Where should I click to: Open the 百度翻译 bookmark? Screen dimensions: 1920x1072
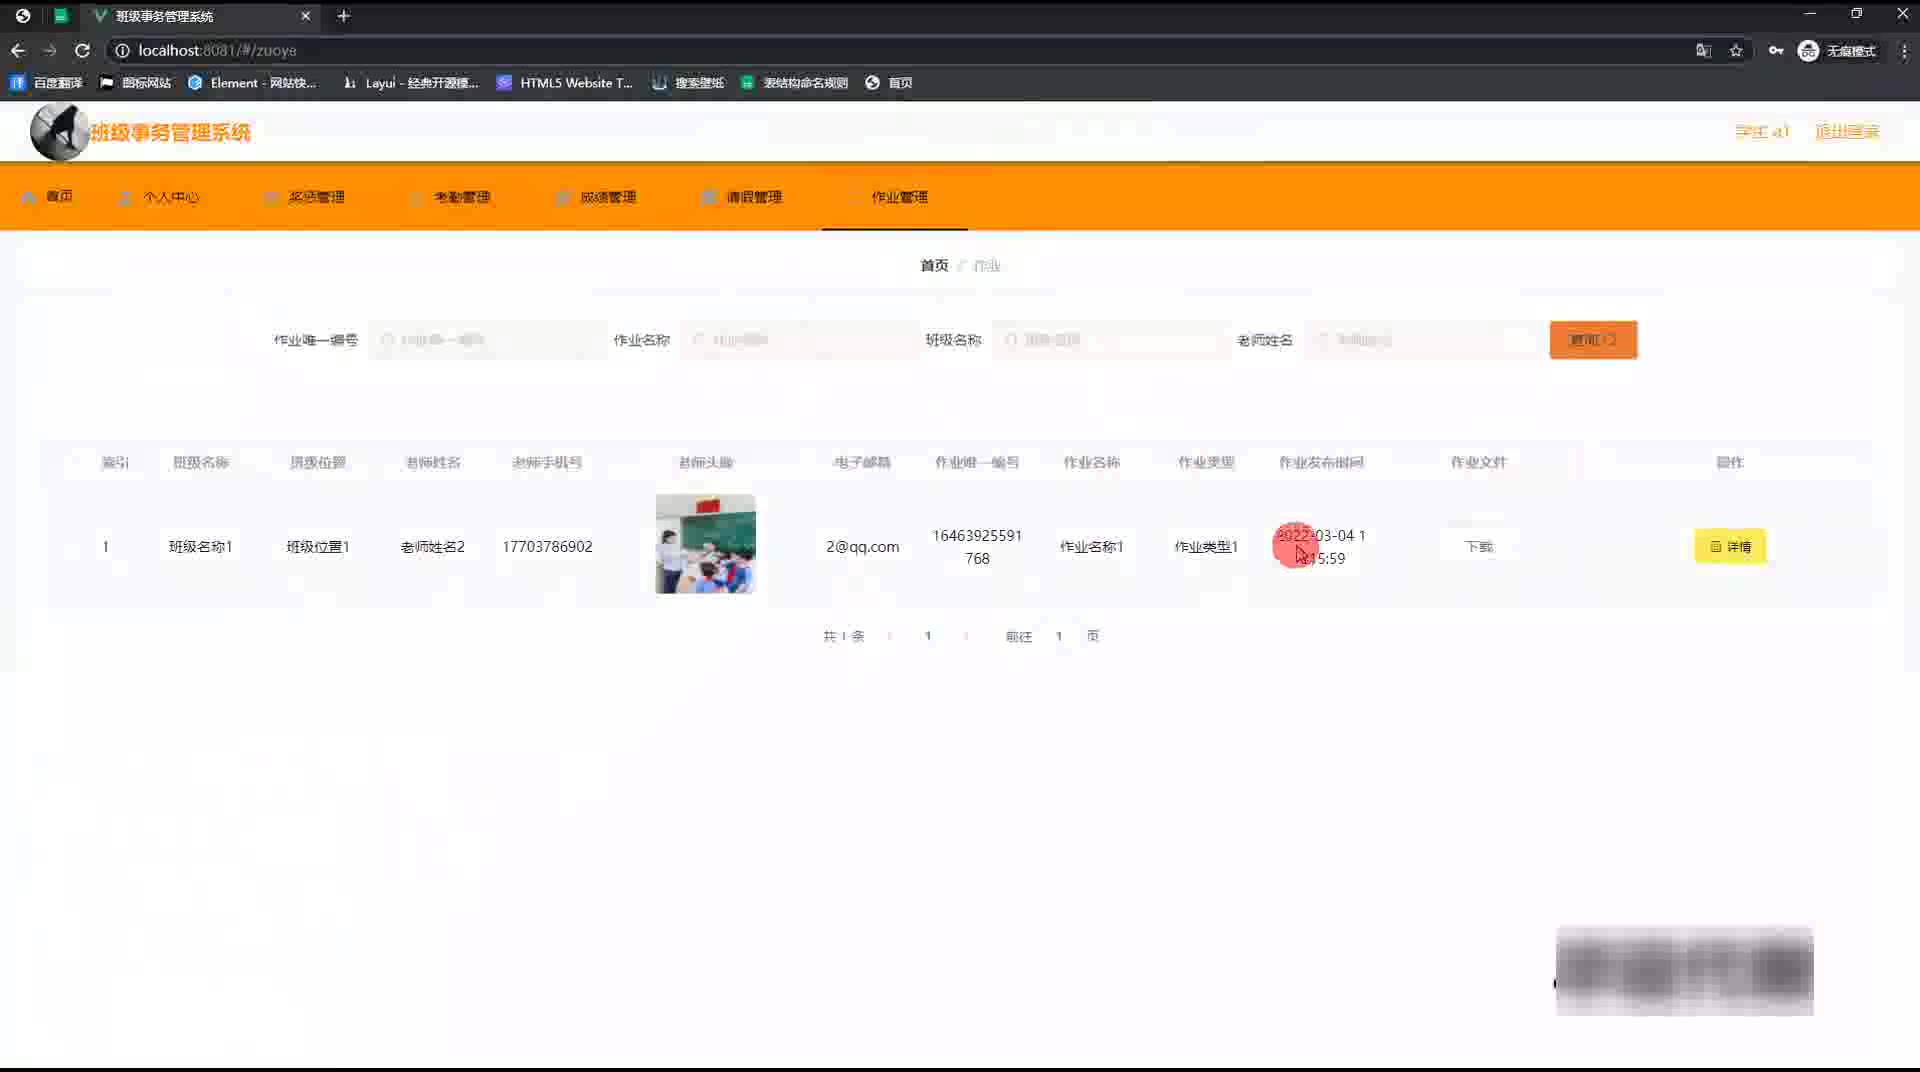tap(47, 83)
